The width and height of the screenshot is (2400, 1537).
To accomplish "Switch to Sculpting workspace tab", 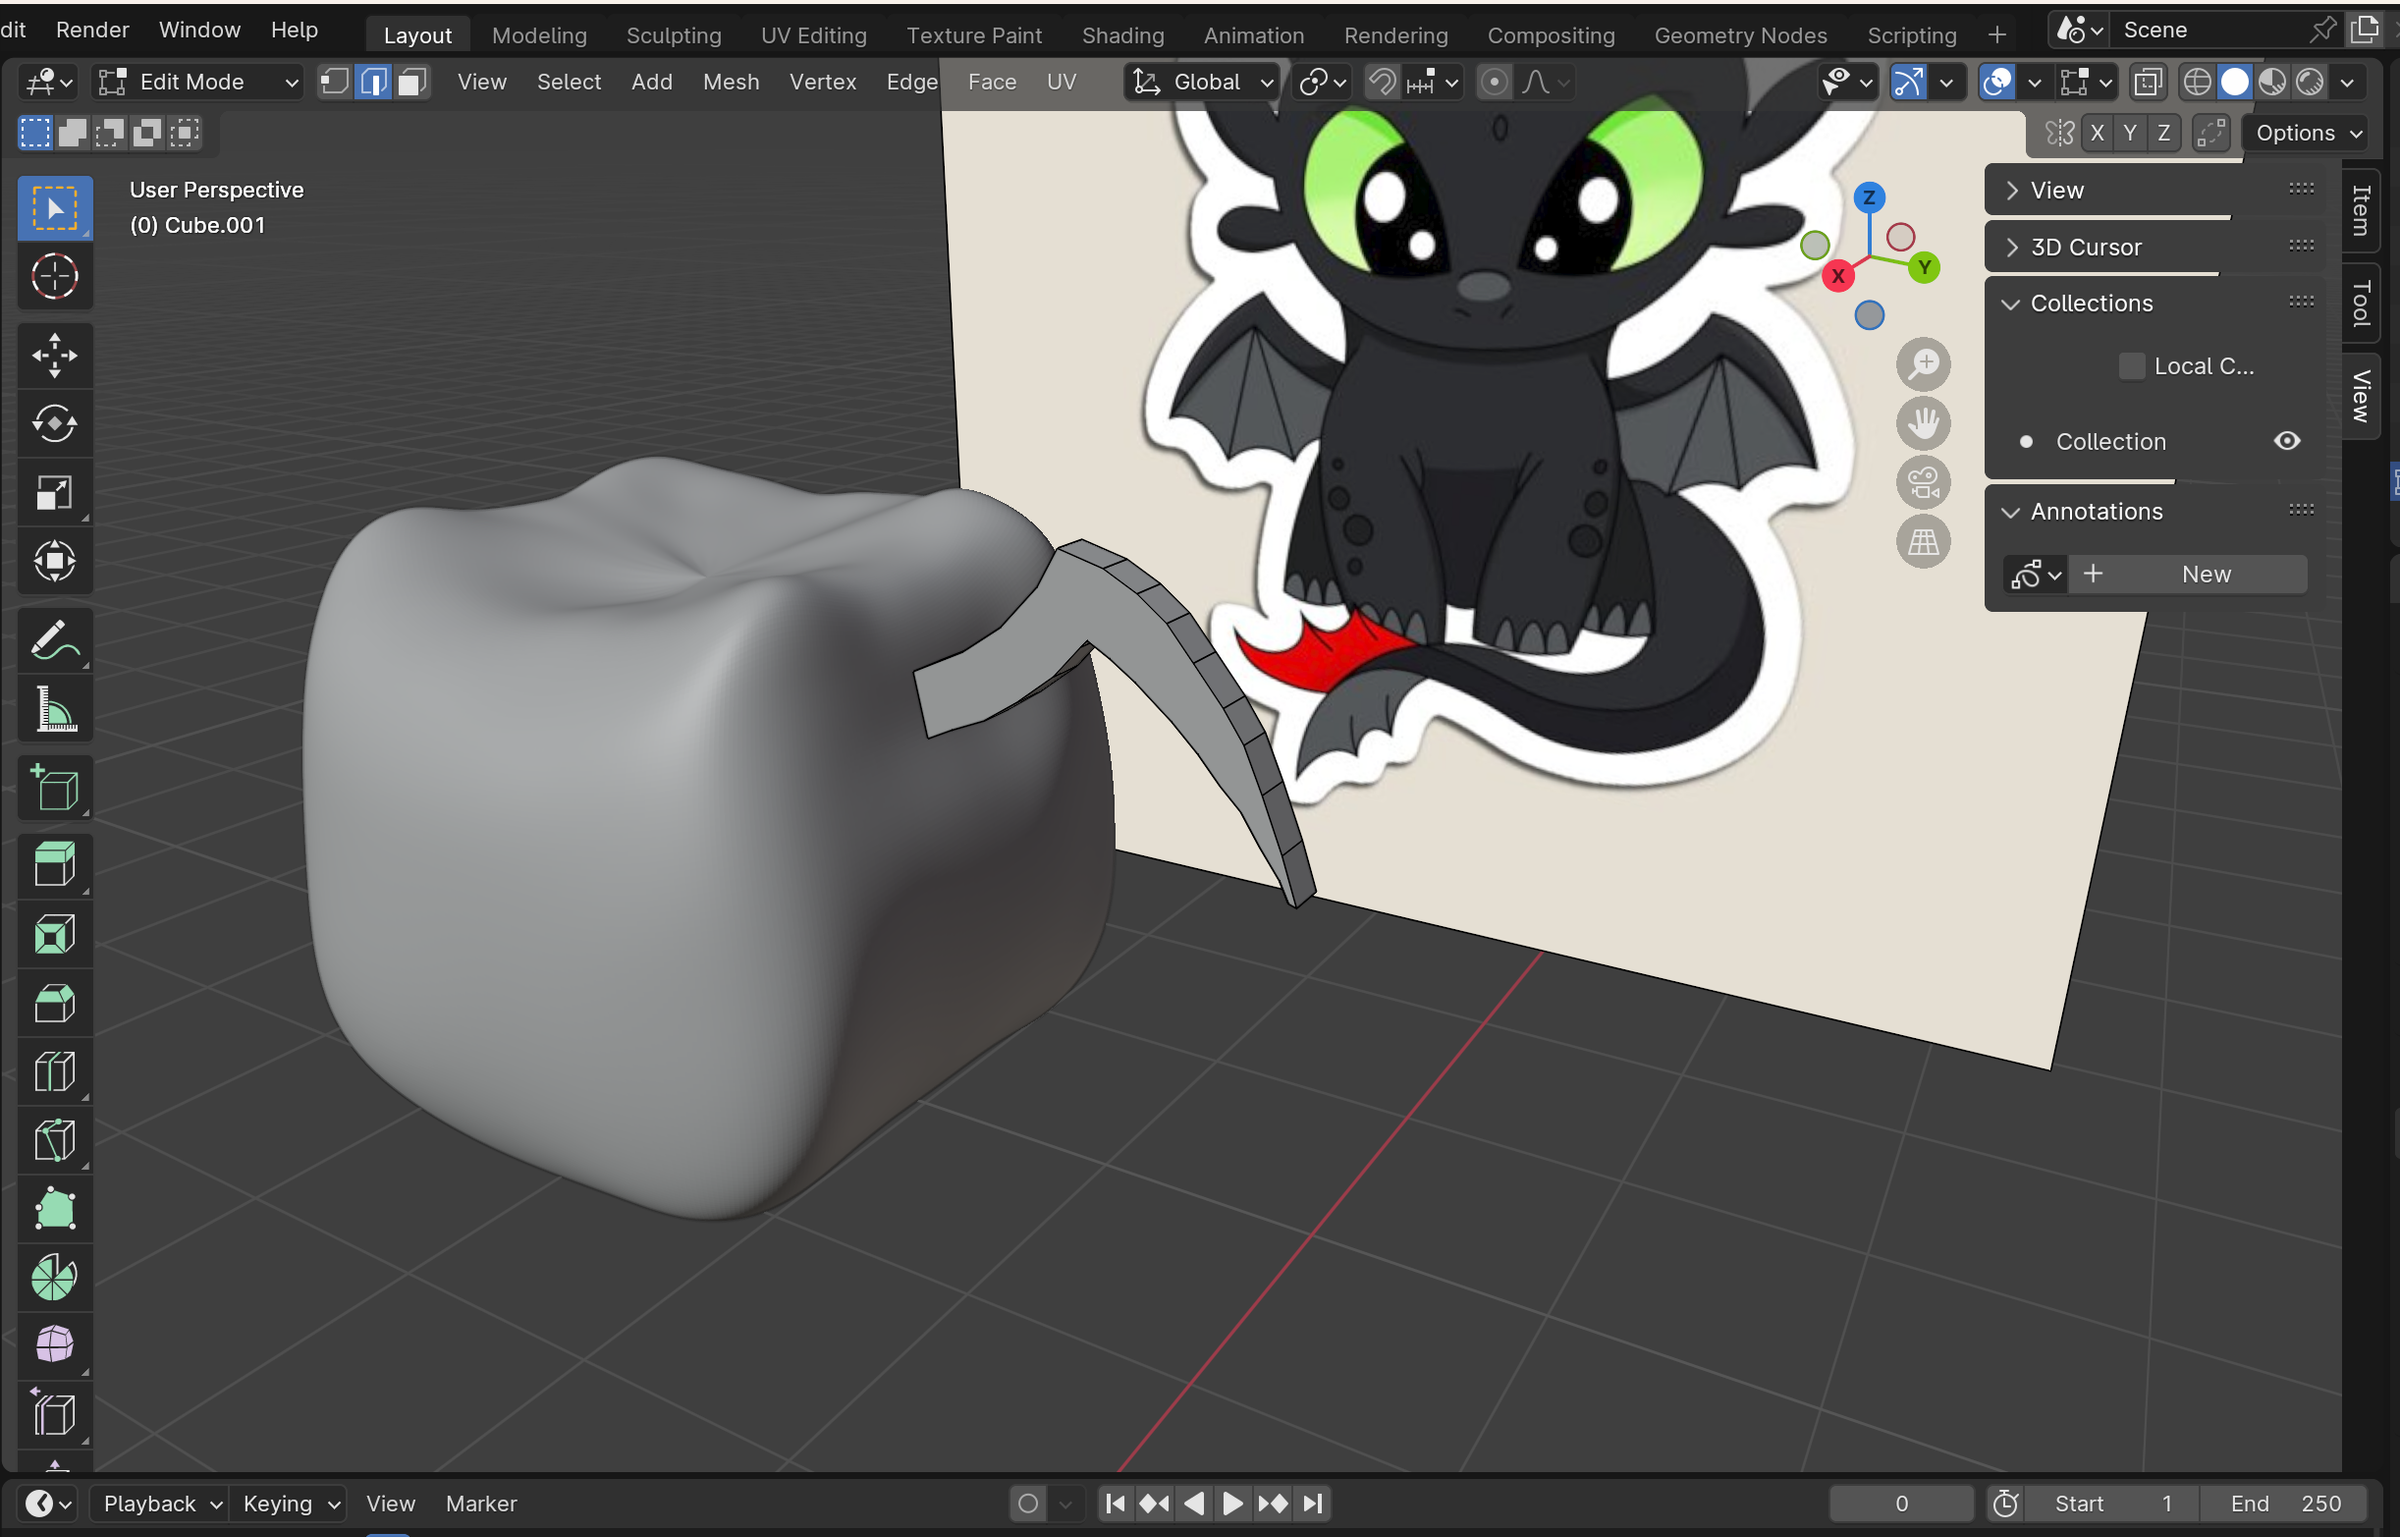I will (x=673, y=35).
